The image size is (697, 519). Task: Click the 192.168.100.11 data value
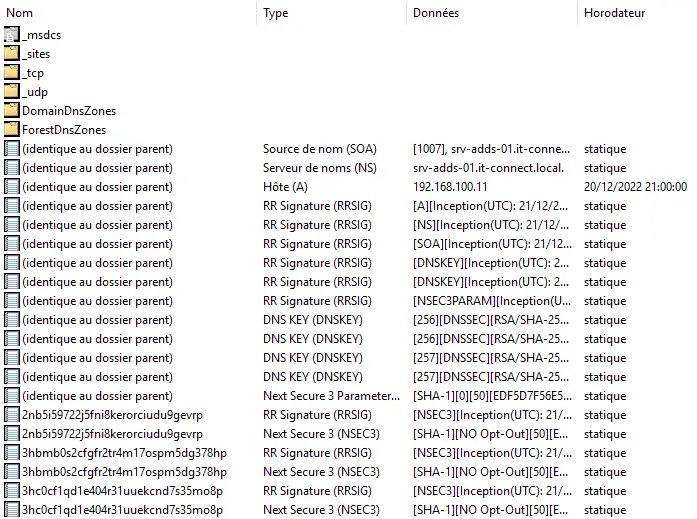(x=450, y=187)
